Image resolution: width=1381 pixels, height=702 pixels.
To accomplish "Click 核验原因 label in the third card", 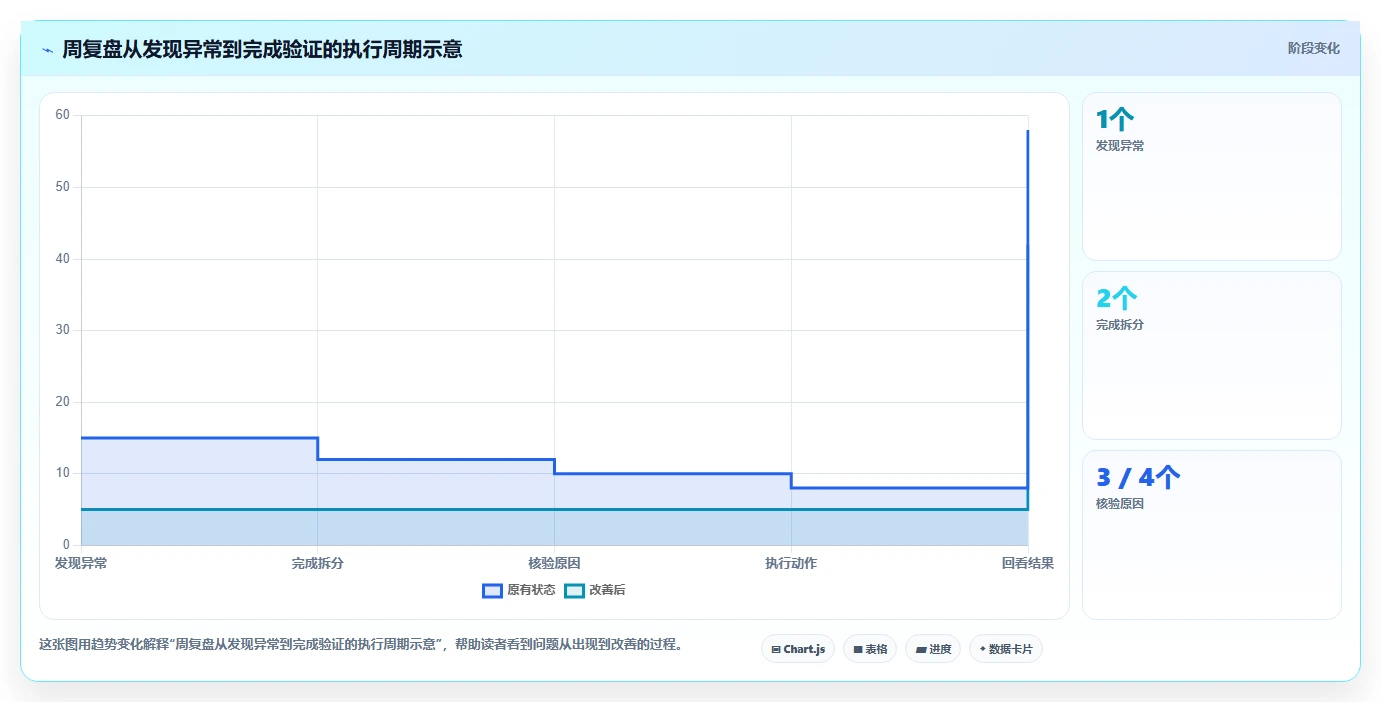I will pos(1120,504).
